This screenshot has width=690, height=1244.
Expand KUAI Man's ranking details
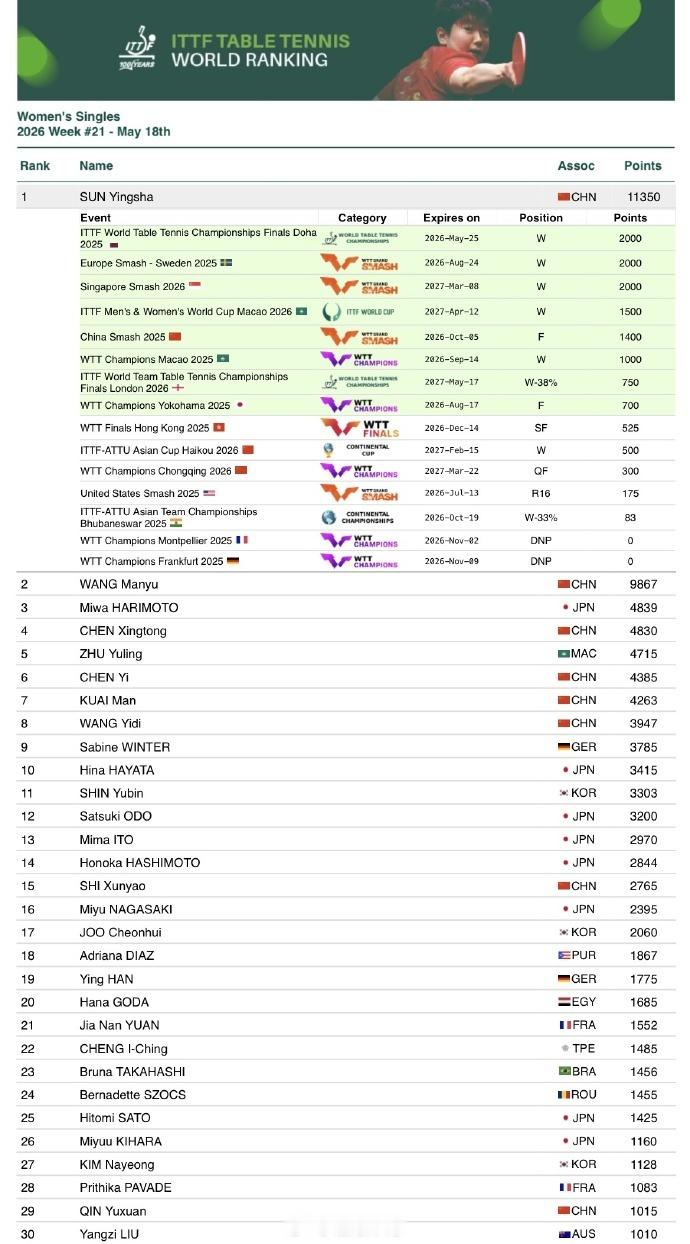point(345,700)
